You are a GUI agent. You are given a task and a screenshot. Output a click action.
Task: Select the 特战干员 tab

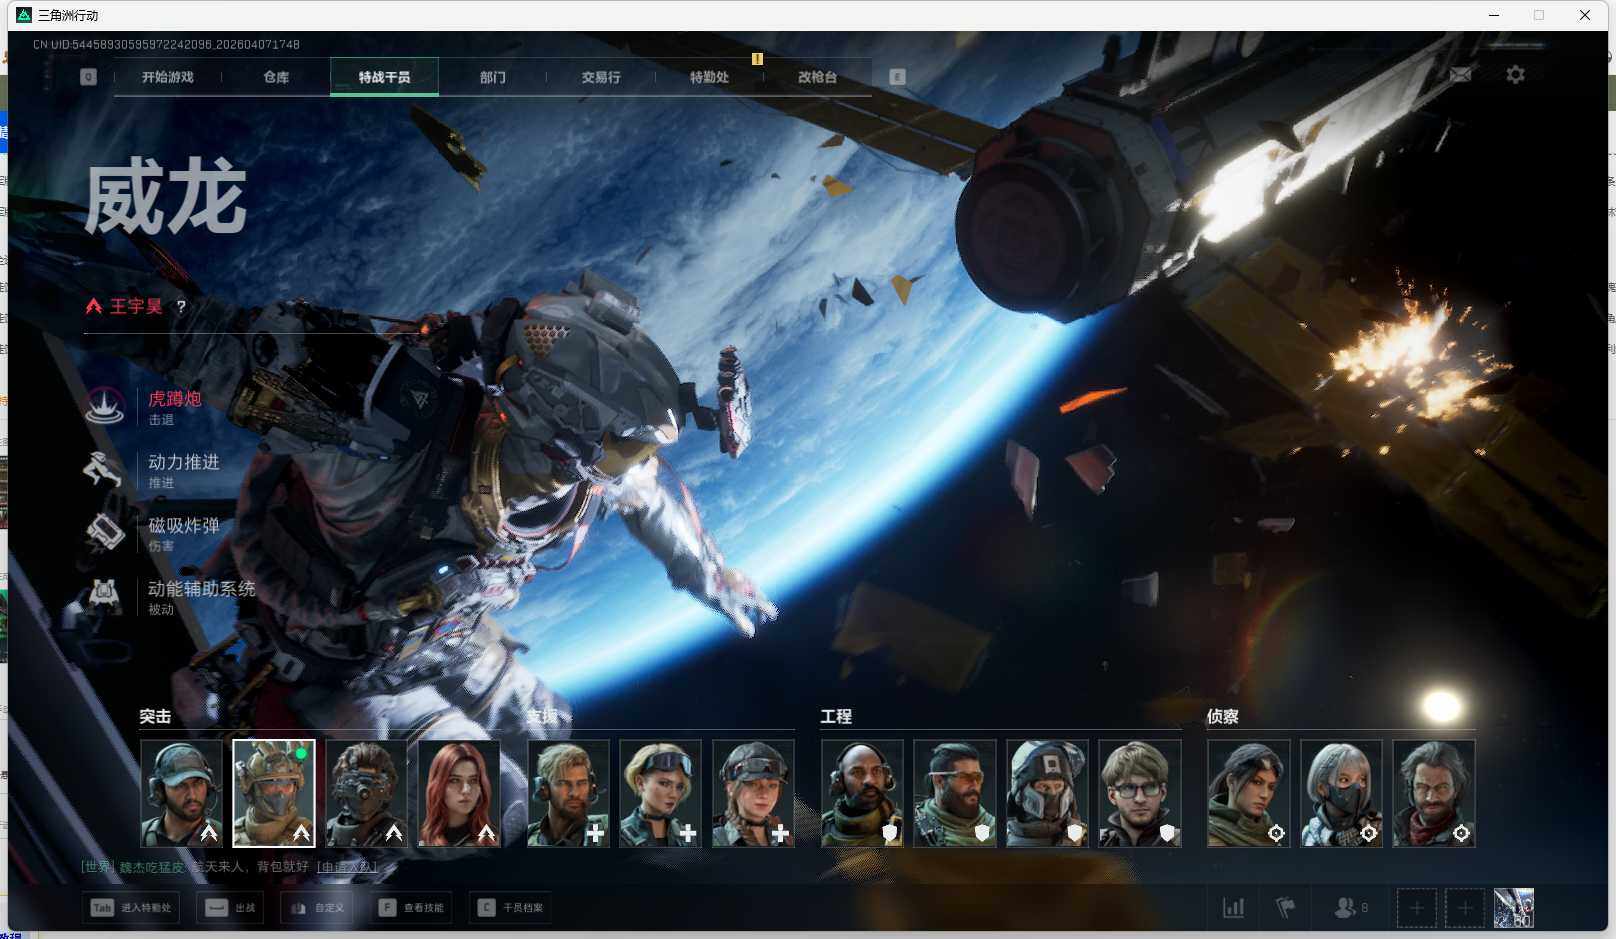(384, 77)
